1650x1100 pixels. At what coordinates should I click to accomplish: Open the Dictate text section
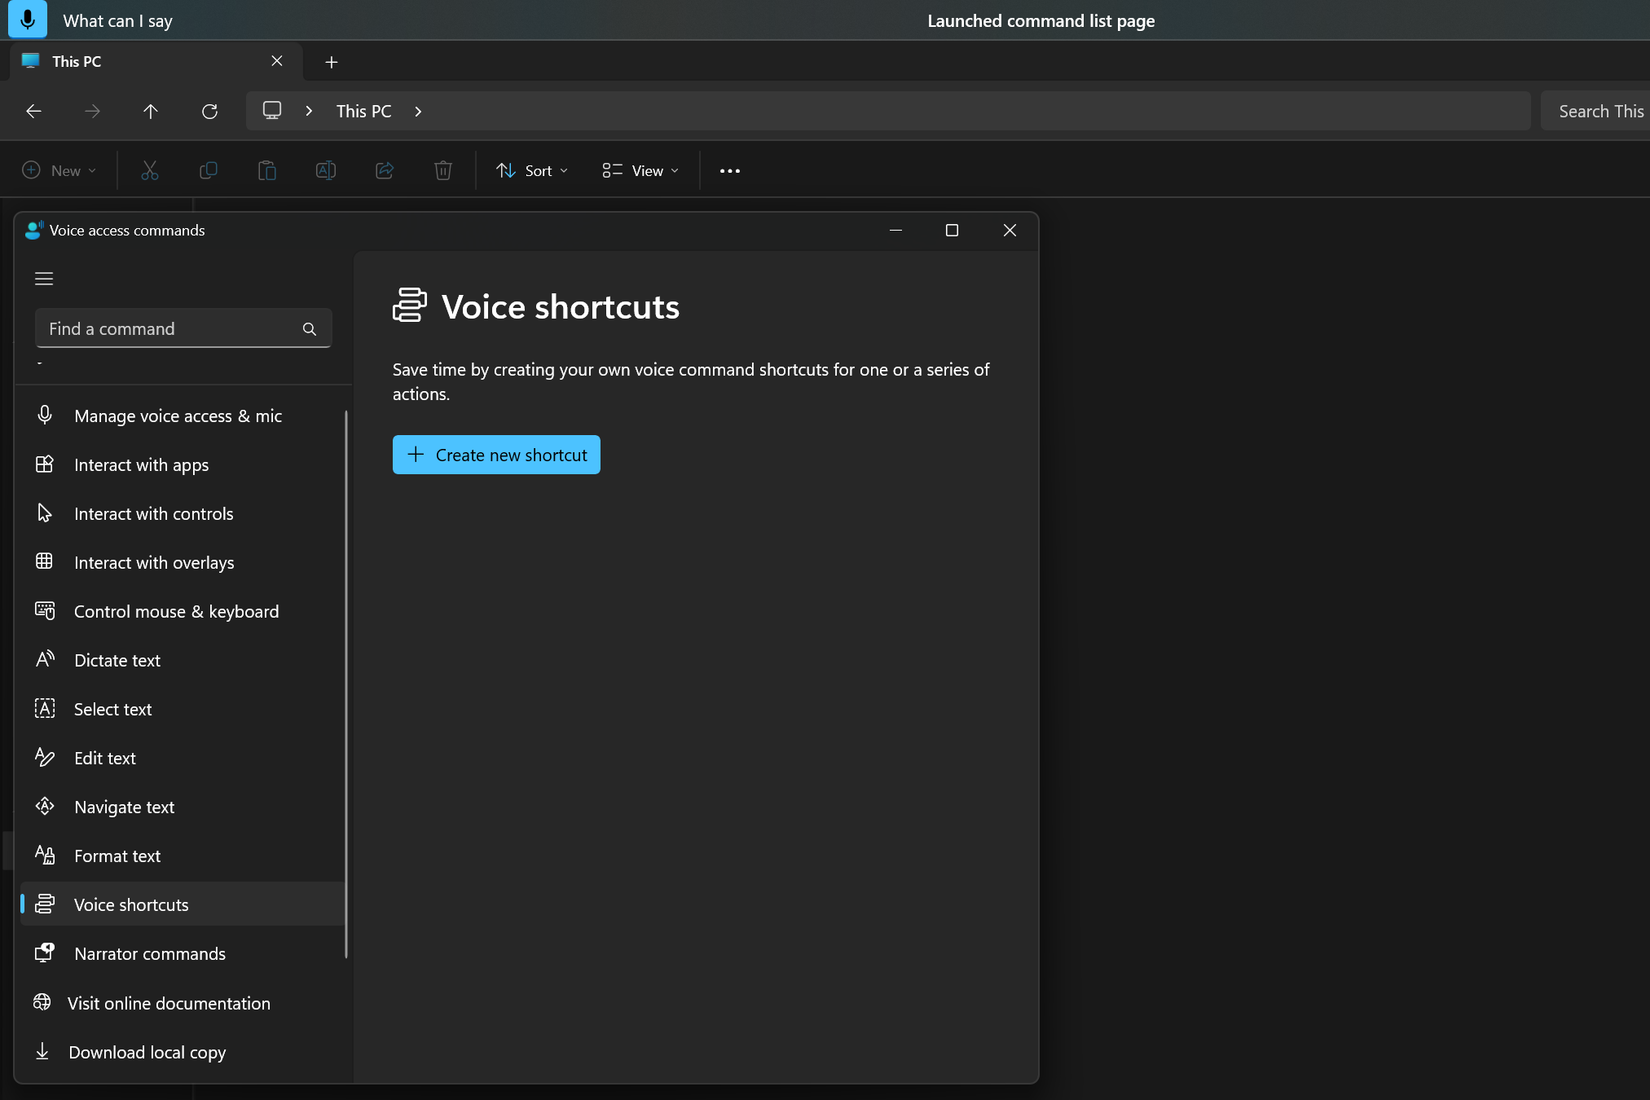tap(117, 660)
